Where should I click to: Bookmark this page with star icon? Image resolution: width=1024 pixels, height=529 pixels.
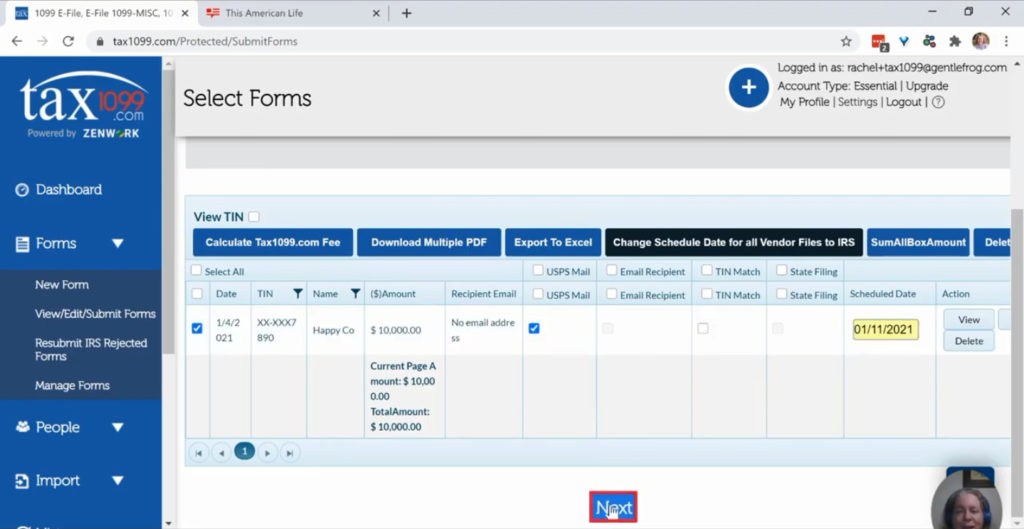[x=846, y=41]
